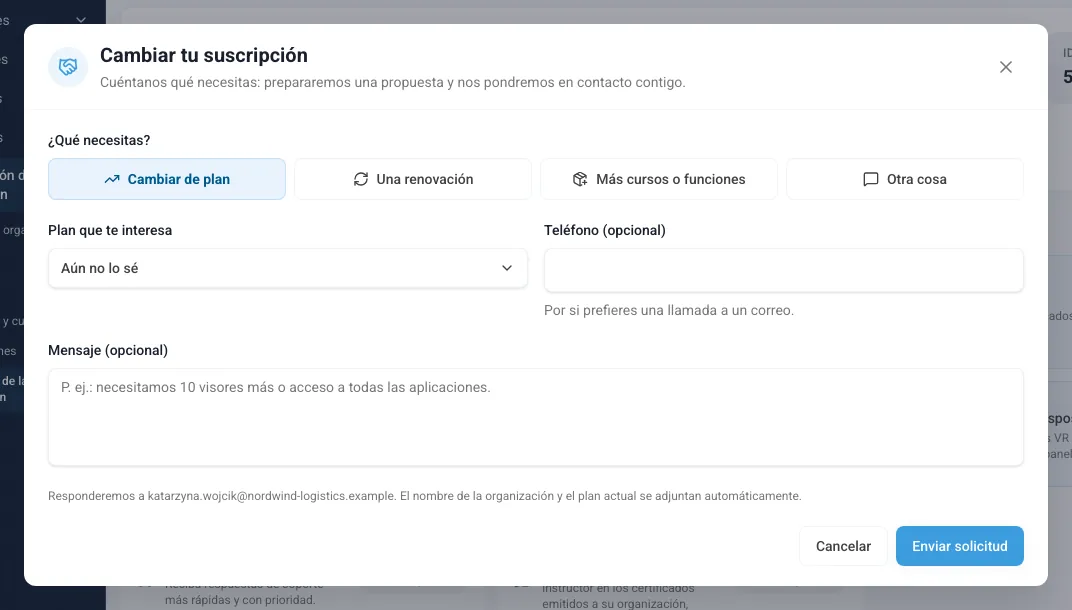The image size is (1072, 610).
Task: Click the "Cambiar tu suscripción" heading
Action: coord(204,55)
